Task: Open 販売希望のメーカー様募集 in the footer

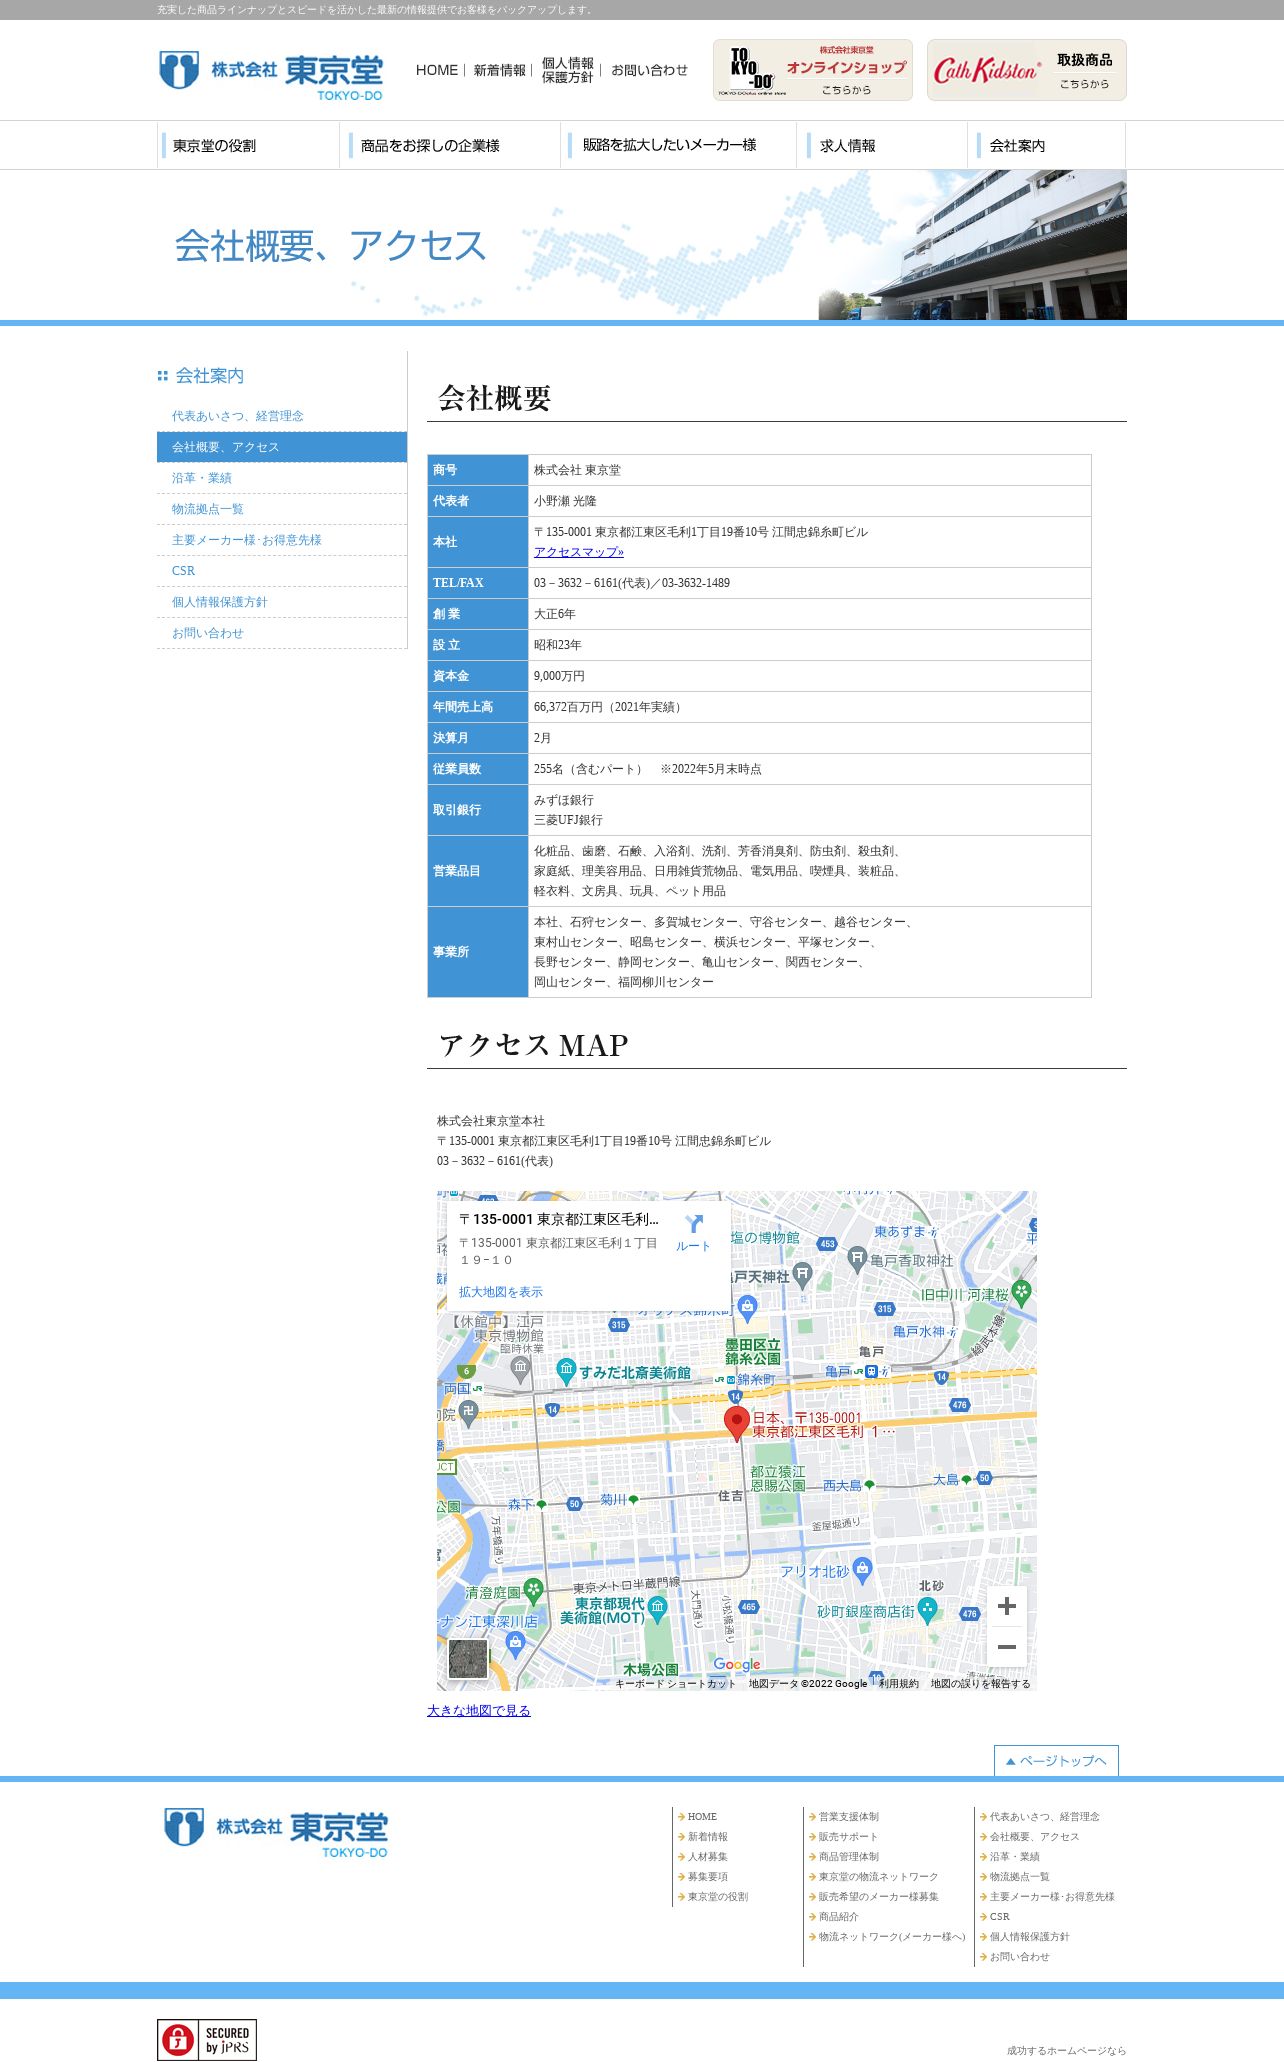Action: point(879,1897)
